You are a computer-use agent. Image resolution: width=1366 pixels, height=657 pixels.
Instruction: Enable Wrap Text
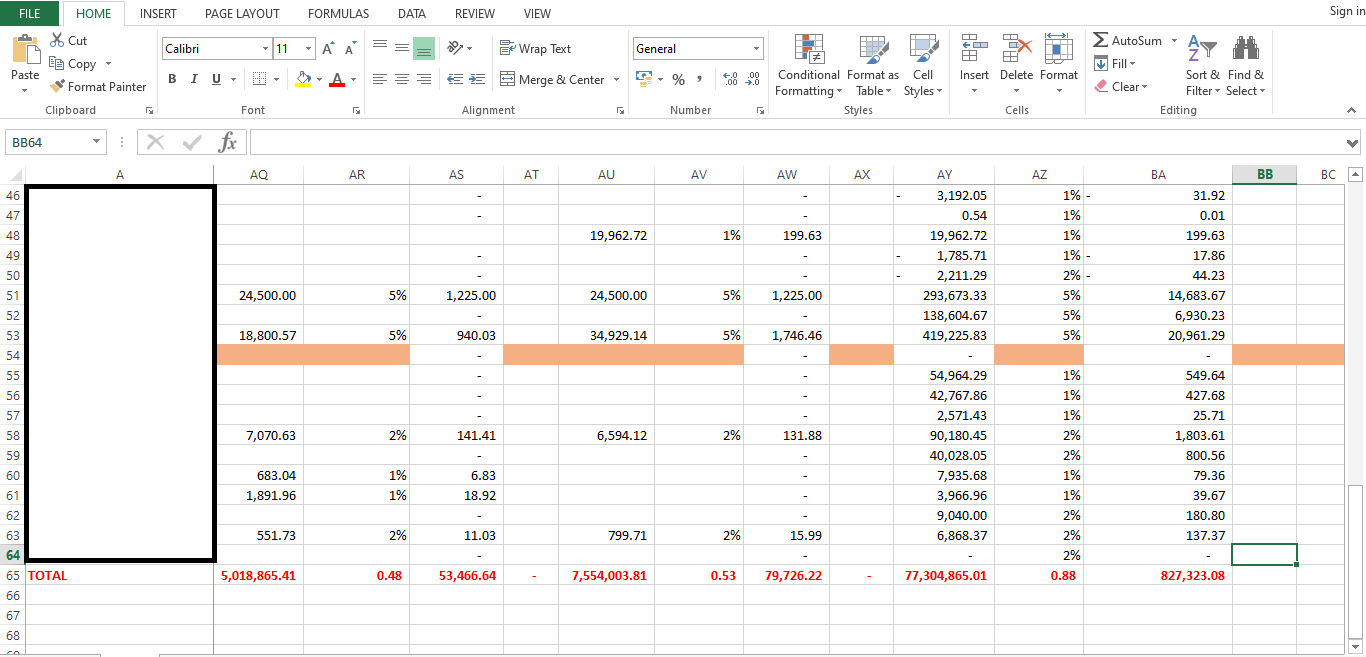(536, 48)
